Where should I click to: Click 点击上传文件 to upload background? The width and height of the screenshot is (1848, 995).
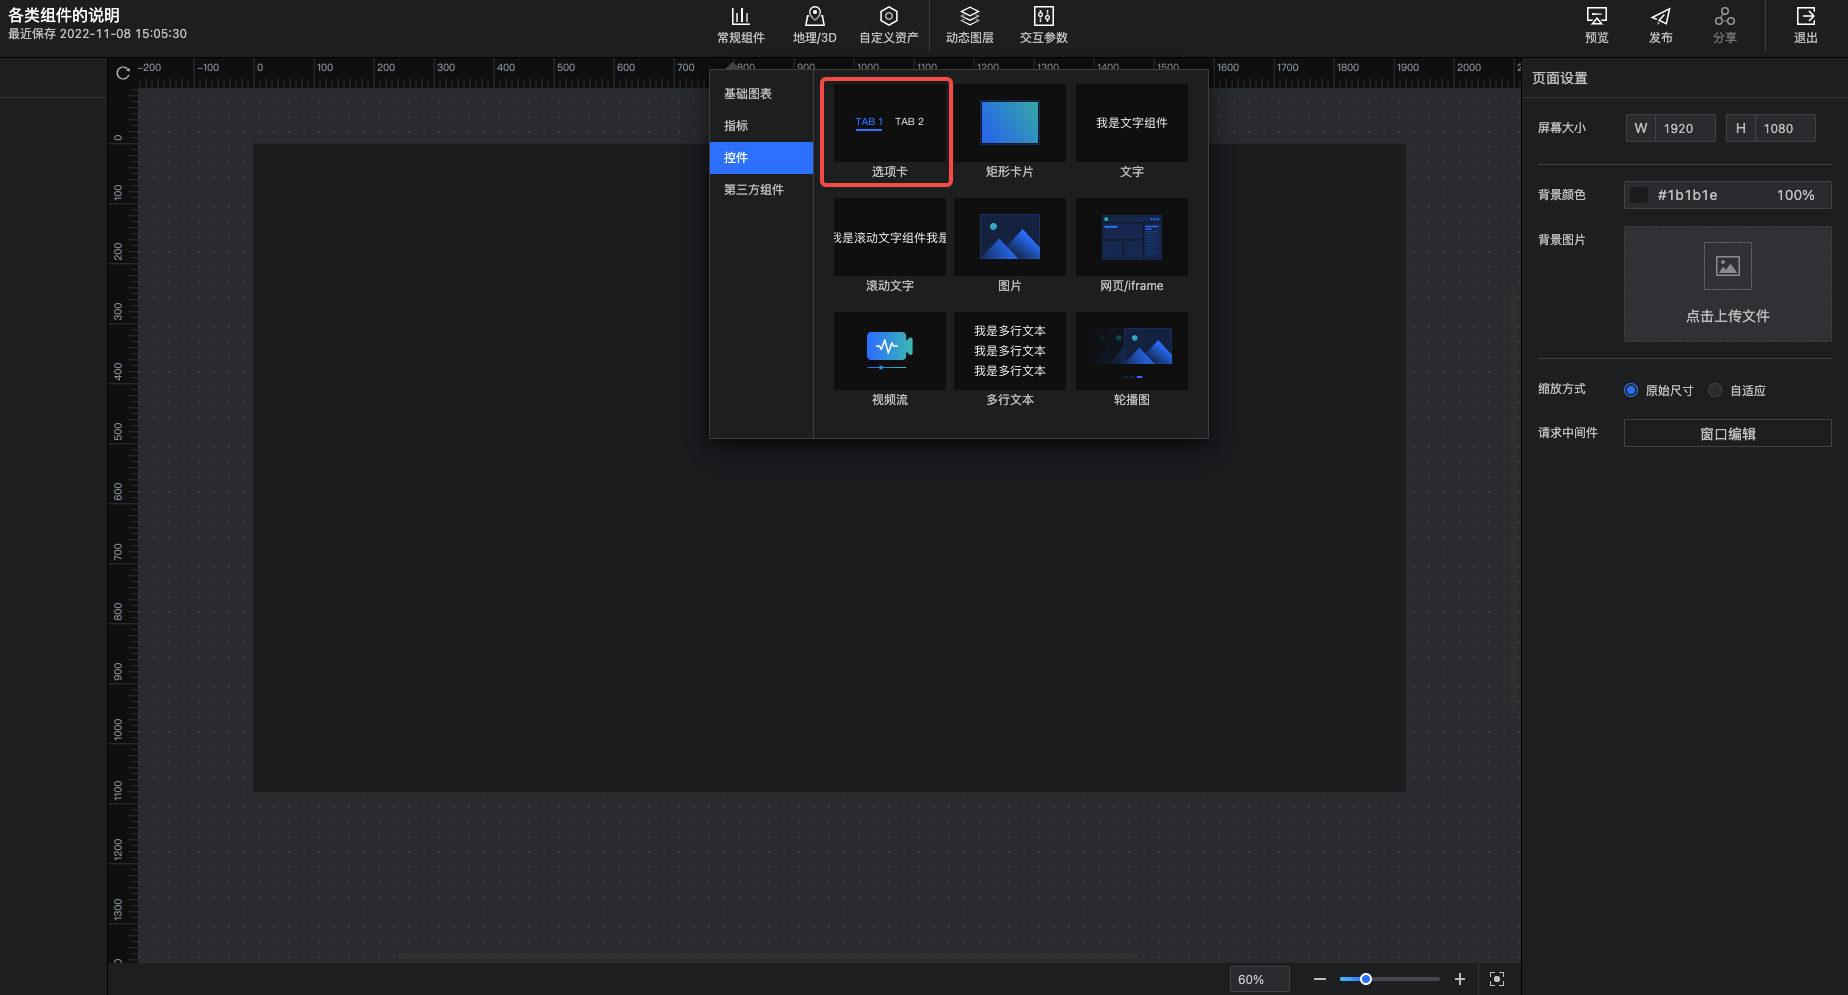(1727, 284)
